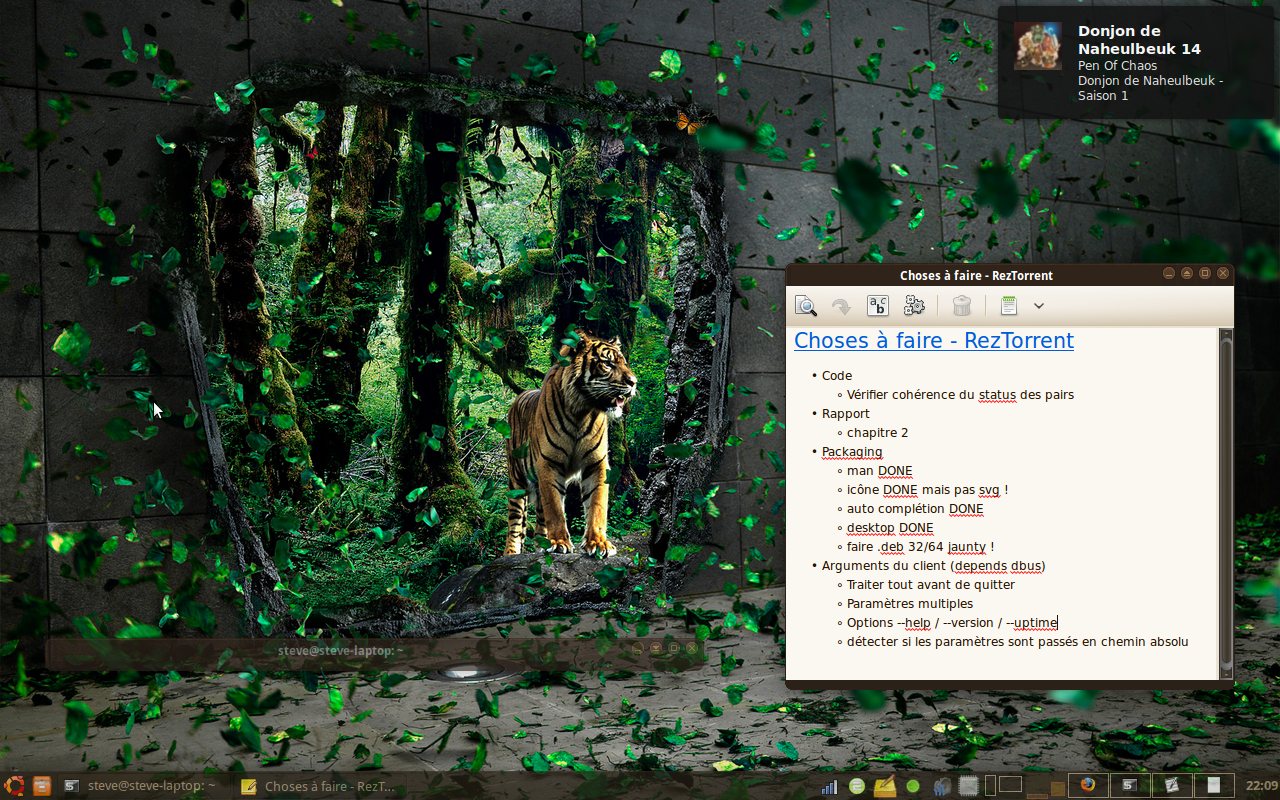Screen dimensions: 1280x800
Task: Click the Traiter tout avant de quitter line
Action: coord(930,585)
